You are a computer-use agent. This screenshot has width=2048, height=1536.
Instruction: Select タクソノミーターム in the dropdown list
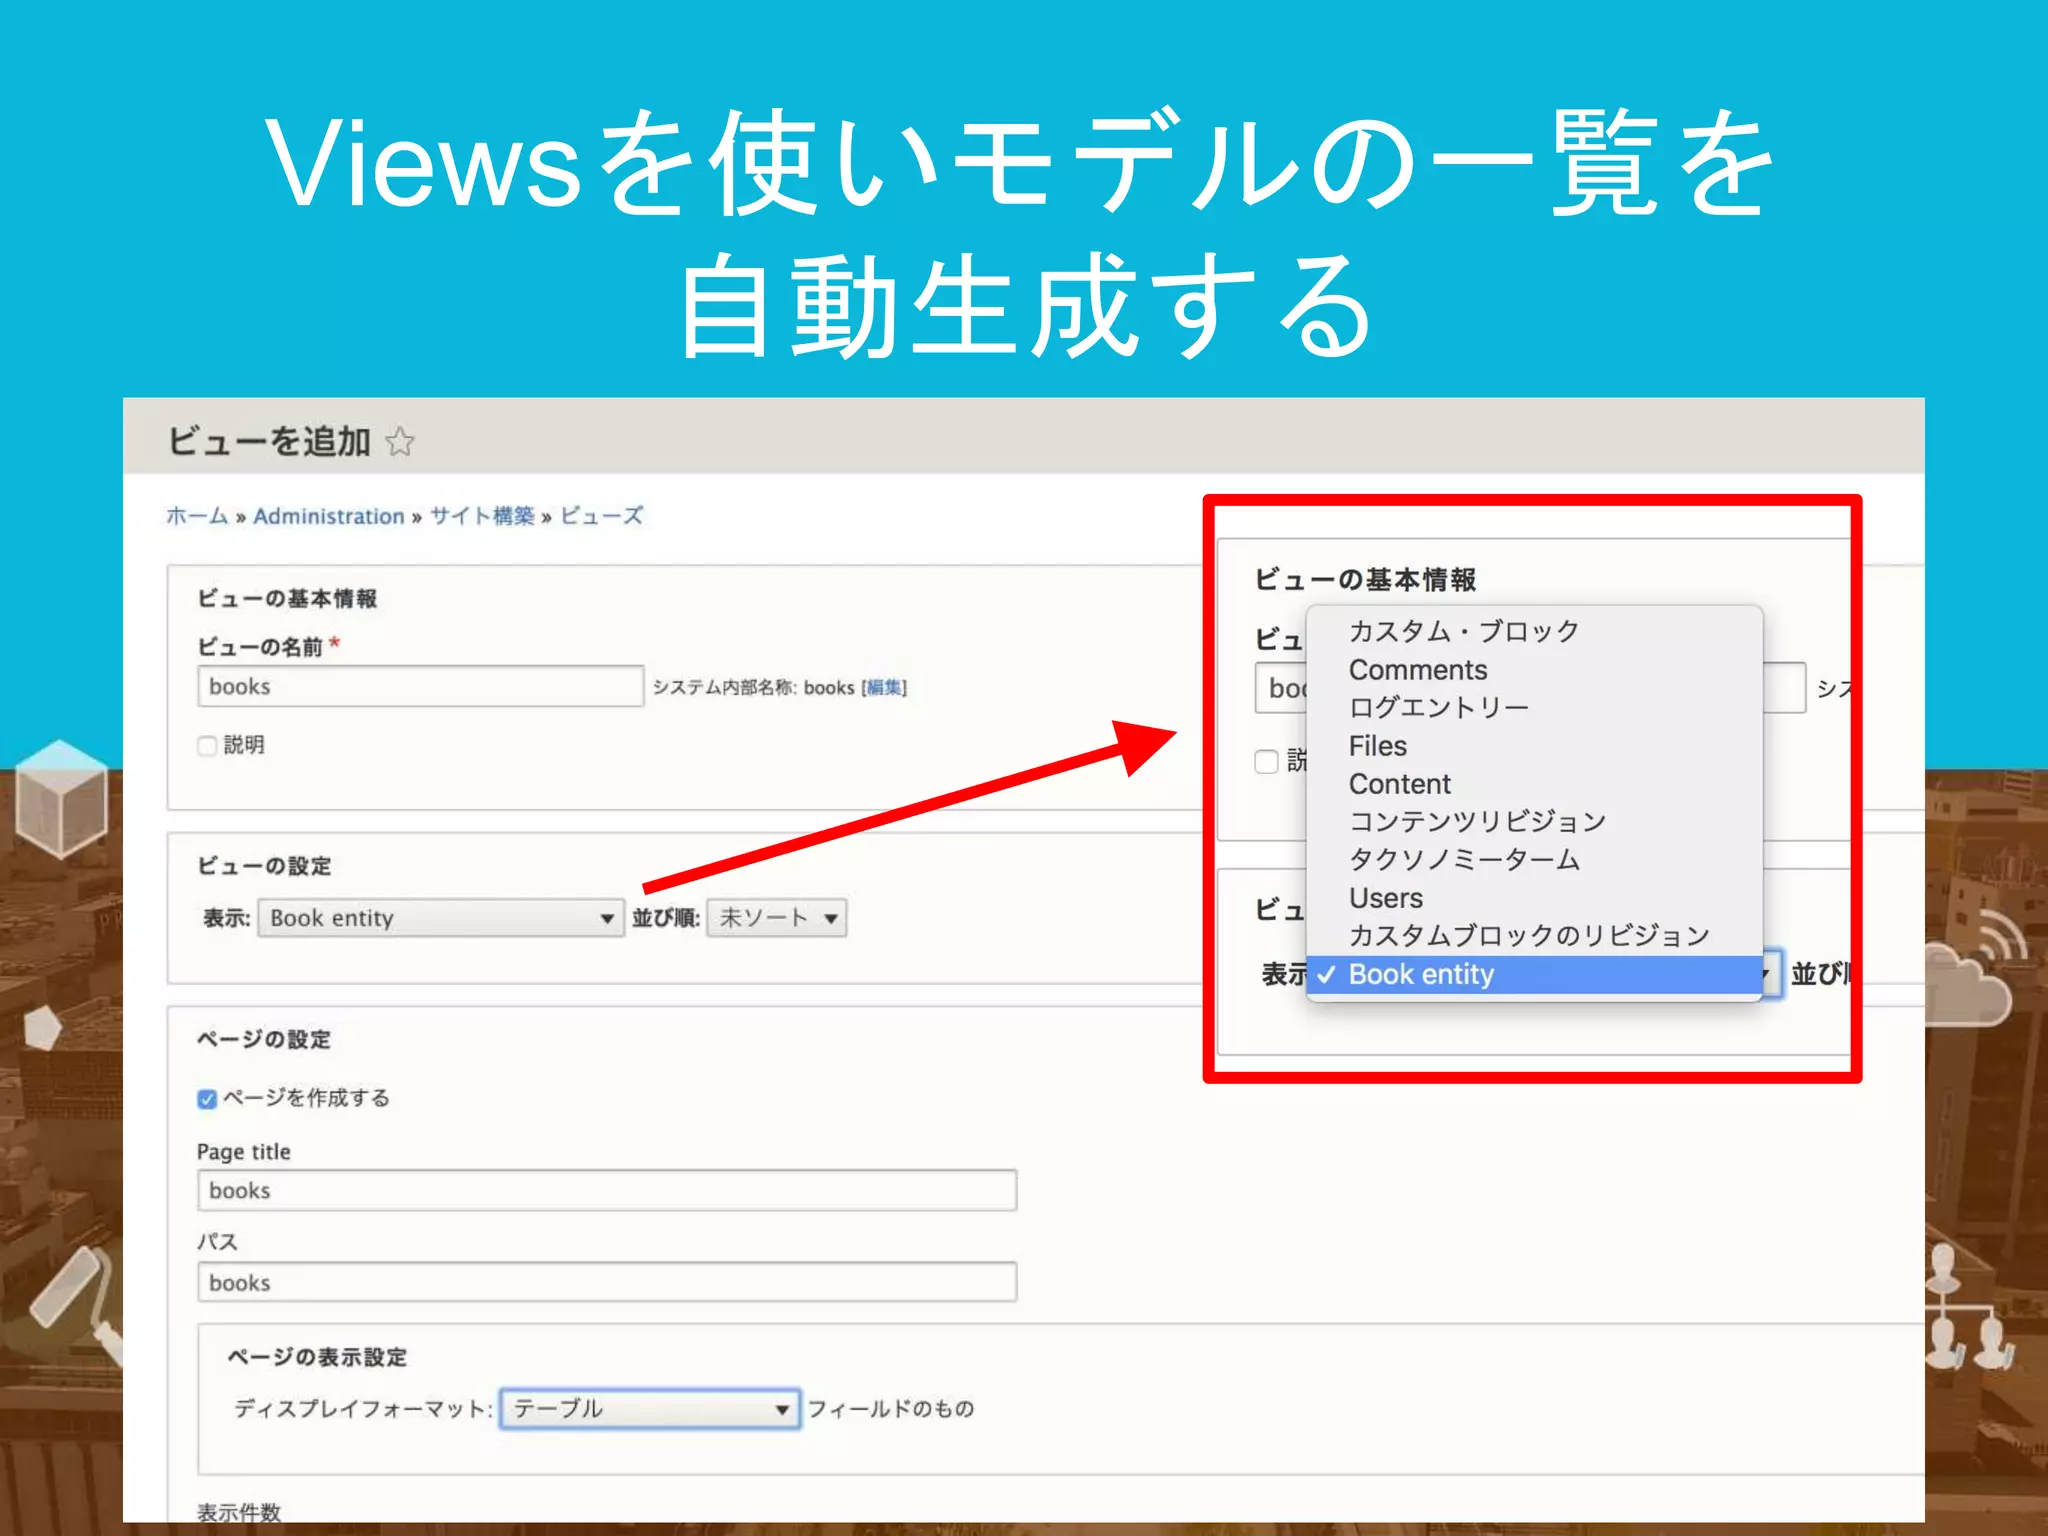tap(1534, 860)
